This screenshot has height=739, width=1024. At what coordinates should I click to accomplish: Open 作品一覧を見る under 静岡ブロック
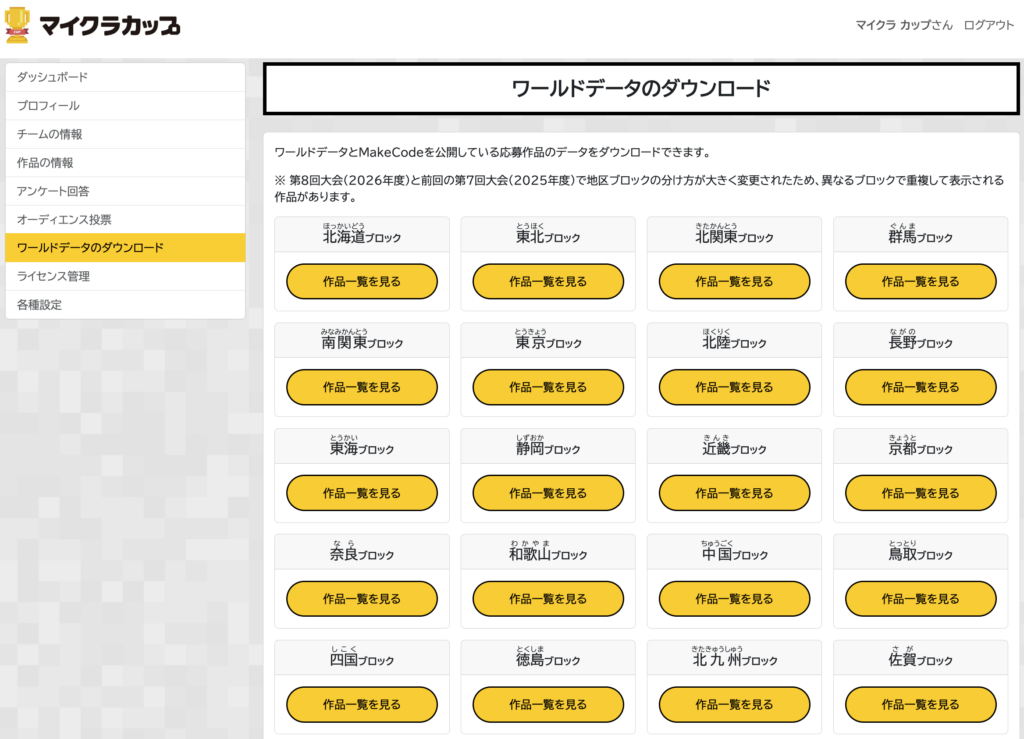[x=548, y=493]
